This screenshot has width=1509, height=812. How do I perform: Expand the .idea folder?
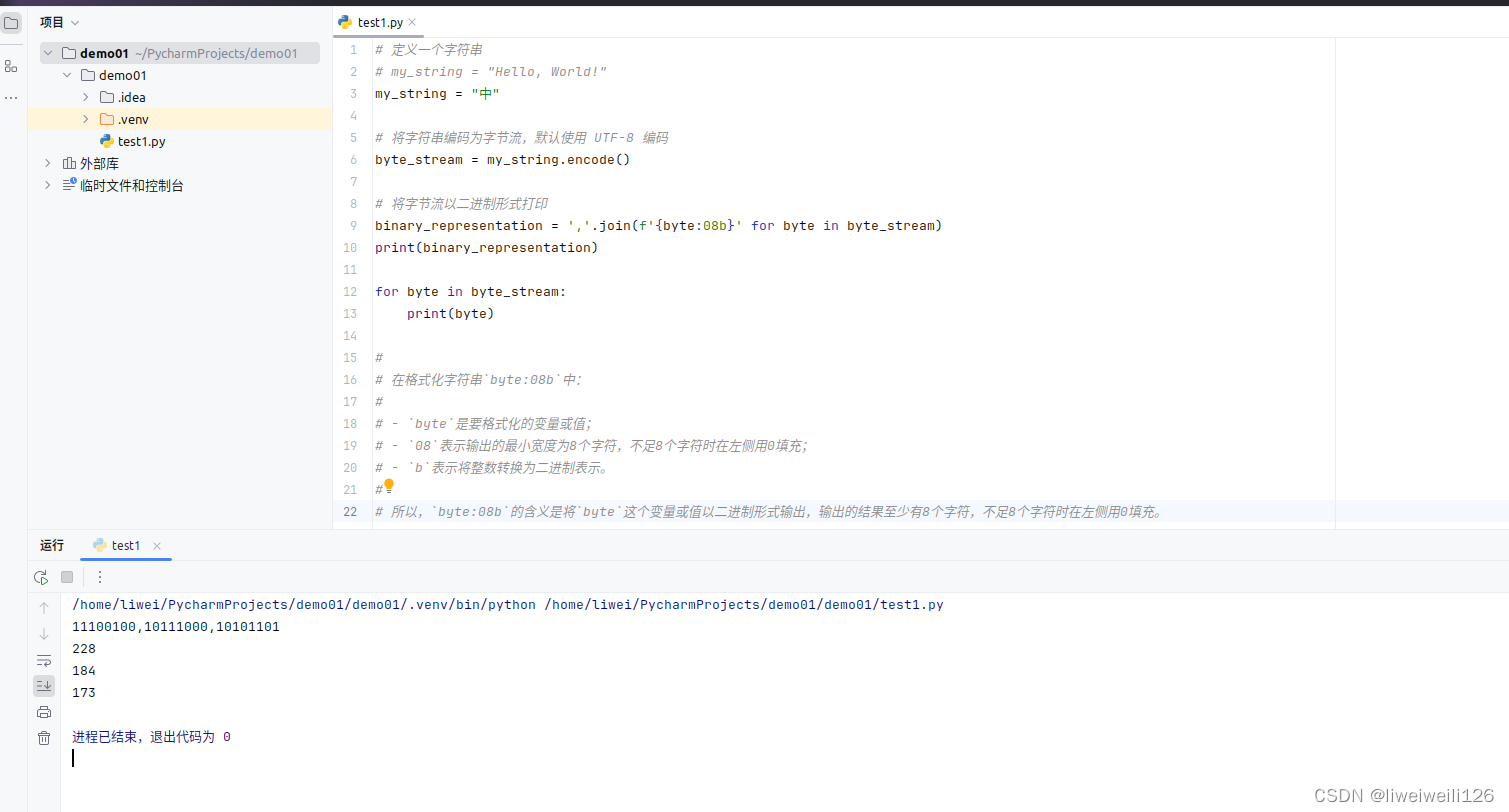coord(86,97)
